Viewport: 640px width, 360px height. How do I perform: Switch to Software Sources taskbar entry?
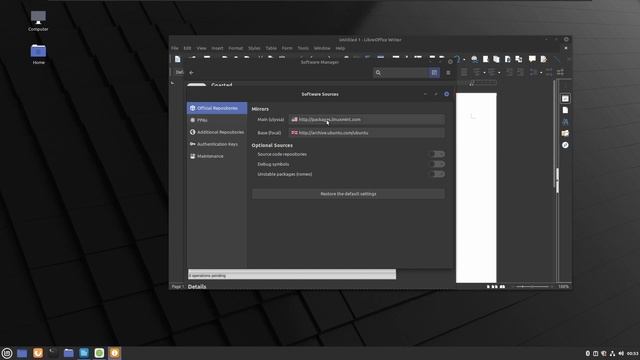pos(115,353)
